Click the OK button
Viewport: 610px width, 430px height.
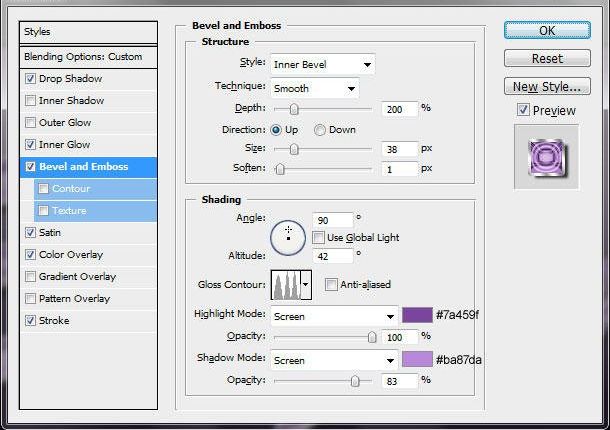547,30
